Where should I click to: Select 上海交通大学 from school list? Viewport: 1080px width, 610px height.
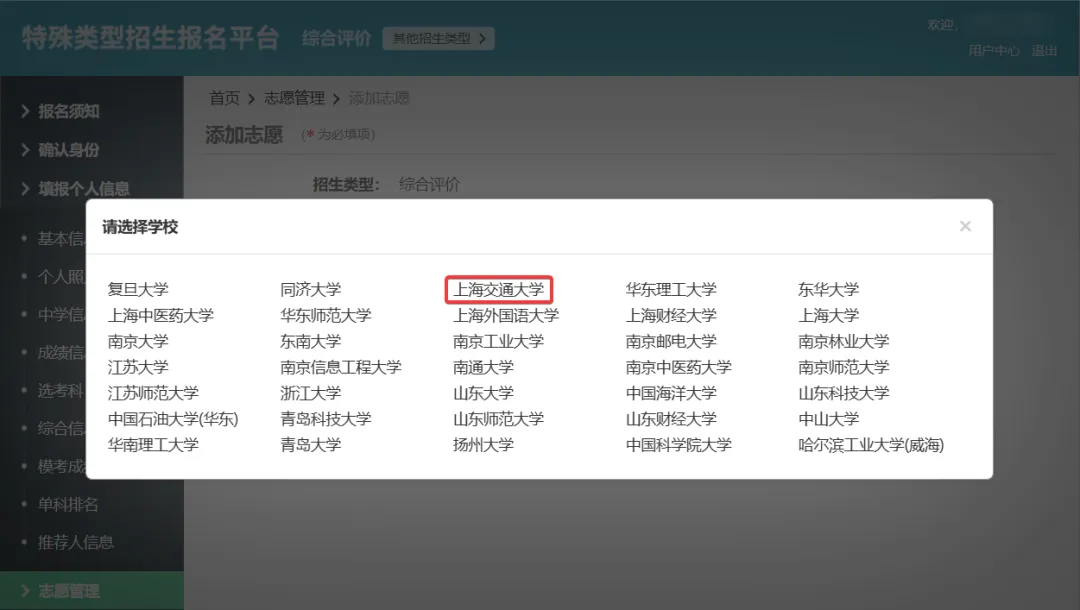click(x=498, y=290)
